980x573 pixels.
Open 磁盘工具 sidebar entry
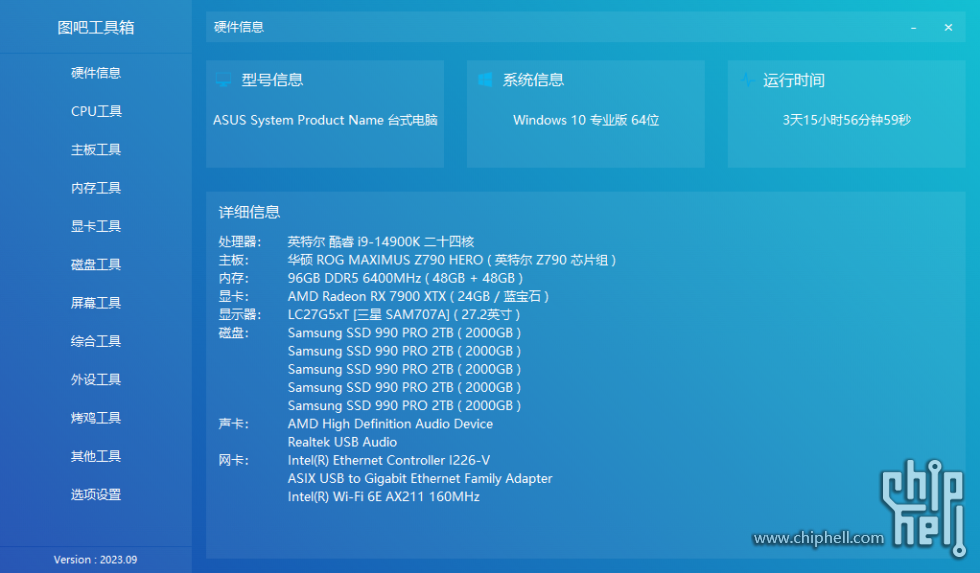coord(96,264)
